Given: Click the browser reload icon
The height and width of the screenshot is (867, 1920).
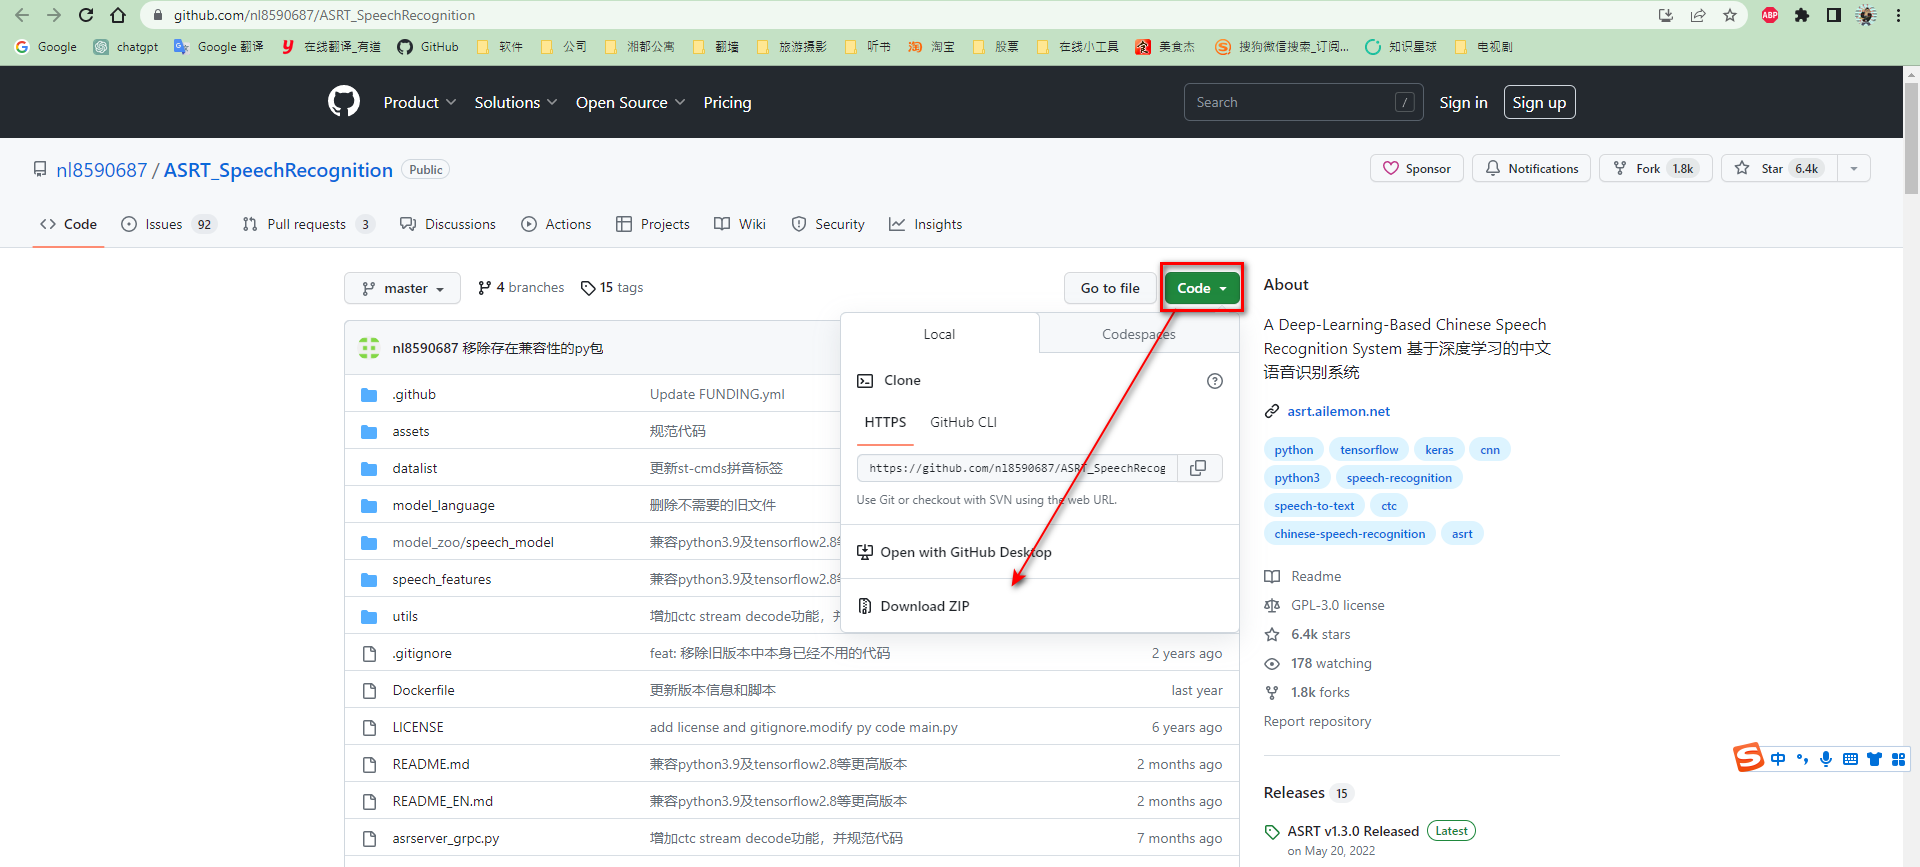Looking at the screenshot, I should pyautogui.click(x=86, y=15).
